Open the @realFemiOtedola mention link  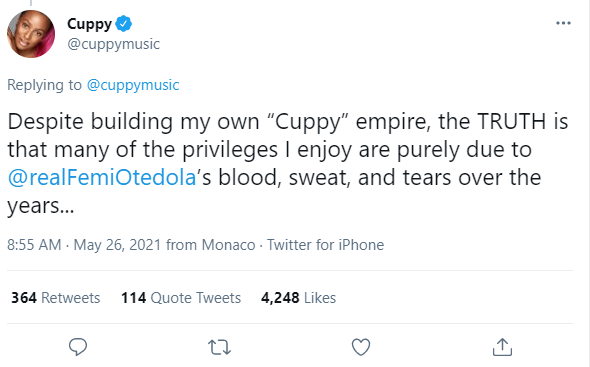102,177
